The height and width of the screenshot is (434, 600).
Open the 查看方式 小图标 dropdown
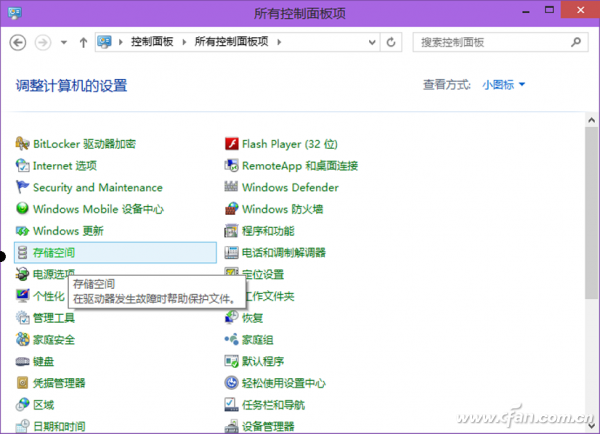tap(503, 85)
